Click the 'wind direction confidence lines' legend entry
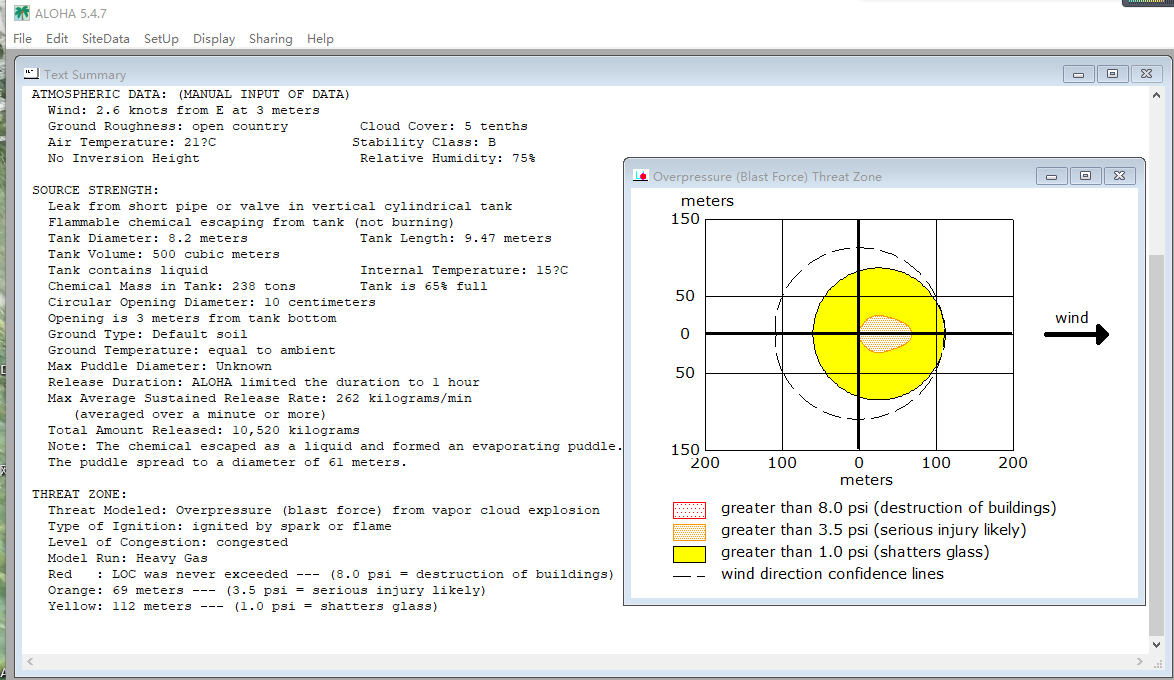 pos(832,574)
